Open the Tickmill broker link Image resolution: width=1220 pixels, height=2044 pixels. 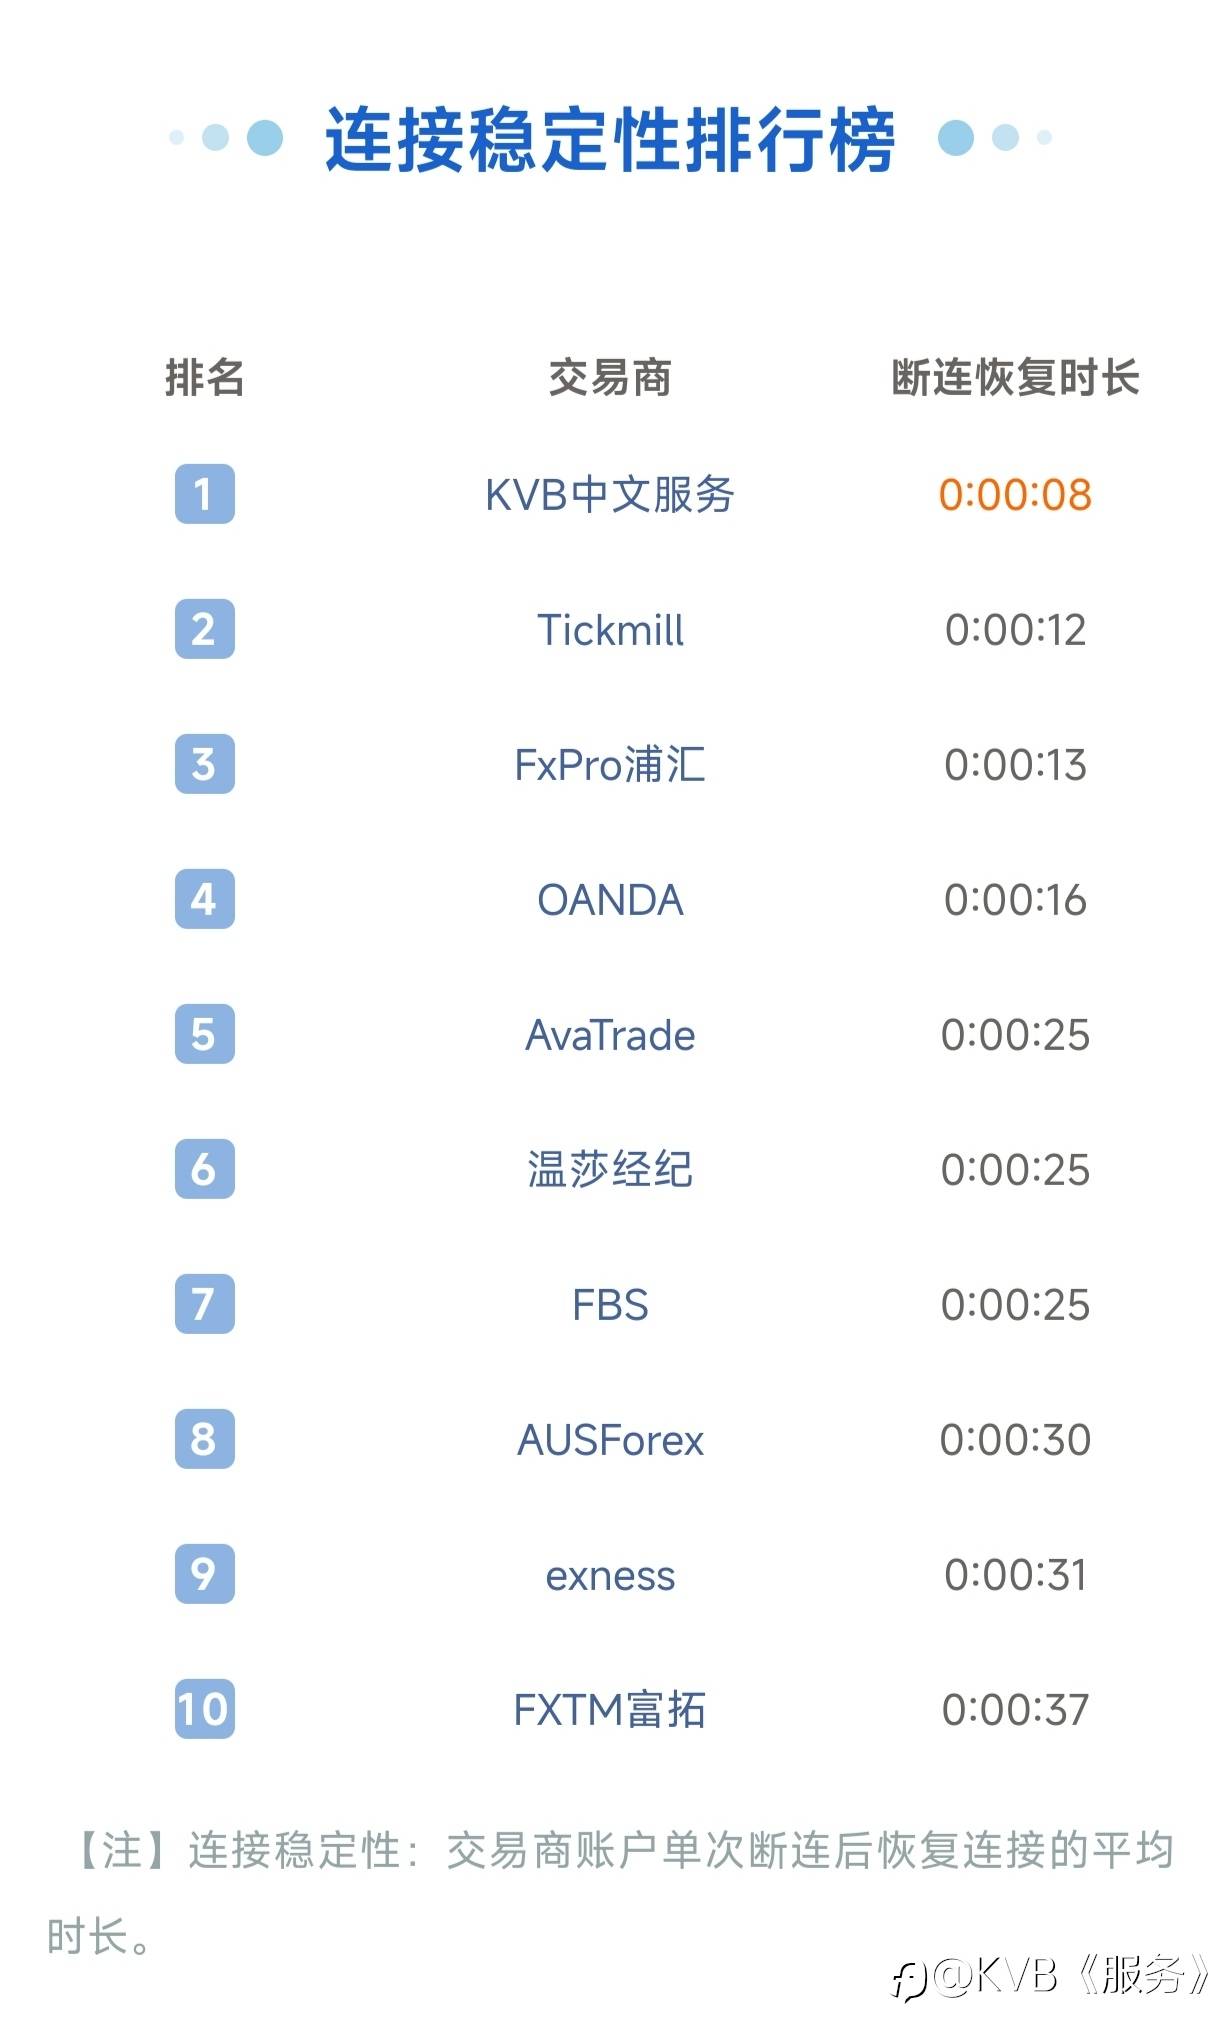(x=610, y=630)
